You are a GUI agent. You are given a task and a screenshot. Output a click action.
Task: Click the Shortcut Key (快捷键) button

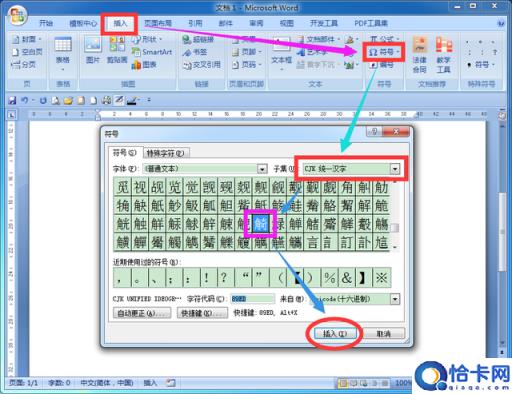click(x=201, y=313)
